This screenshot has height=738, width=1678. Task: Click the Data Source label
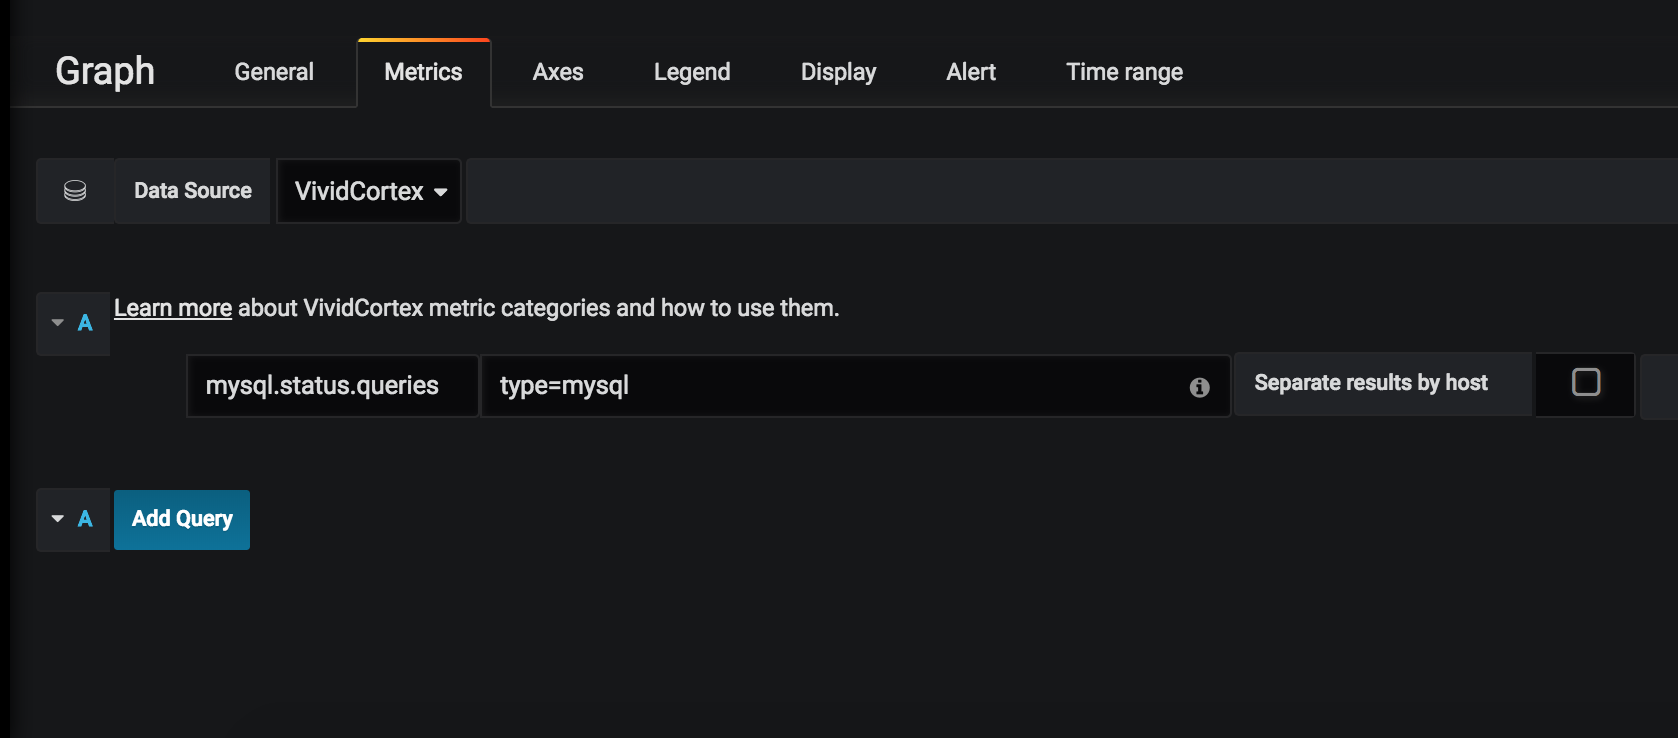pos(193,191)
